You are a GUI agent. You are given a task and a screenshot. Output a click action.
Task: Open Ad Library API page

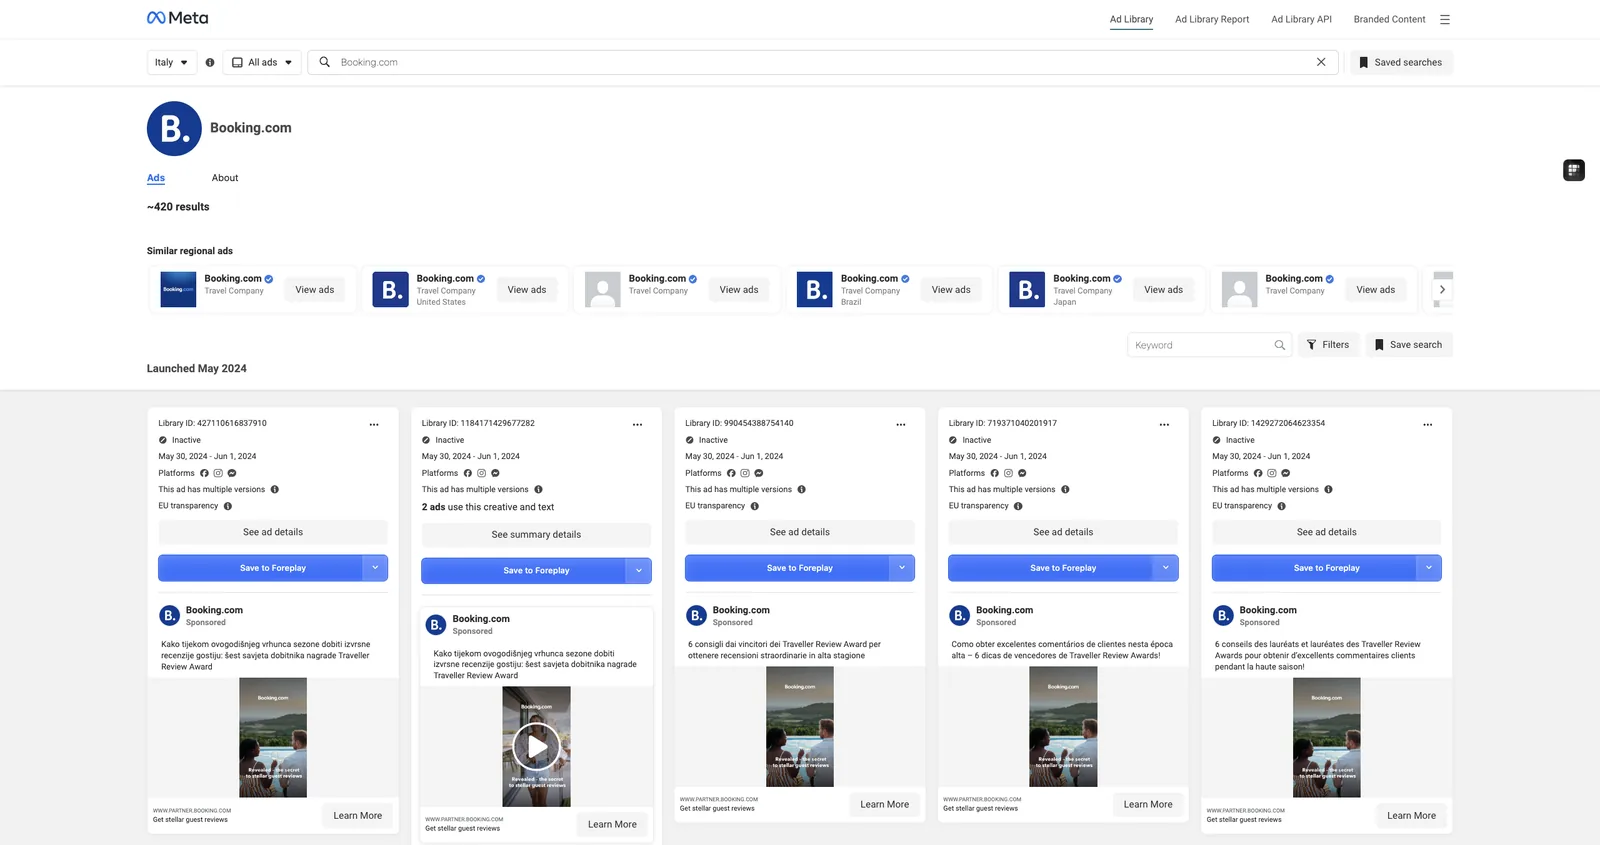tap(1301, 19)
